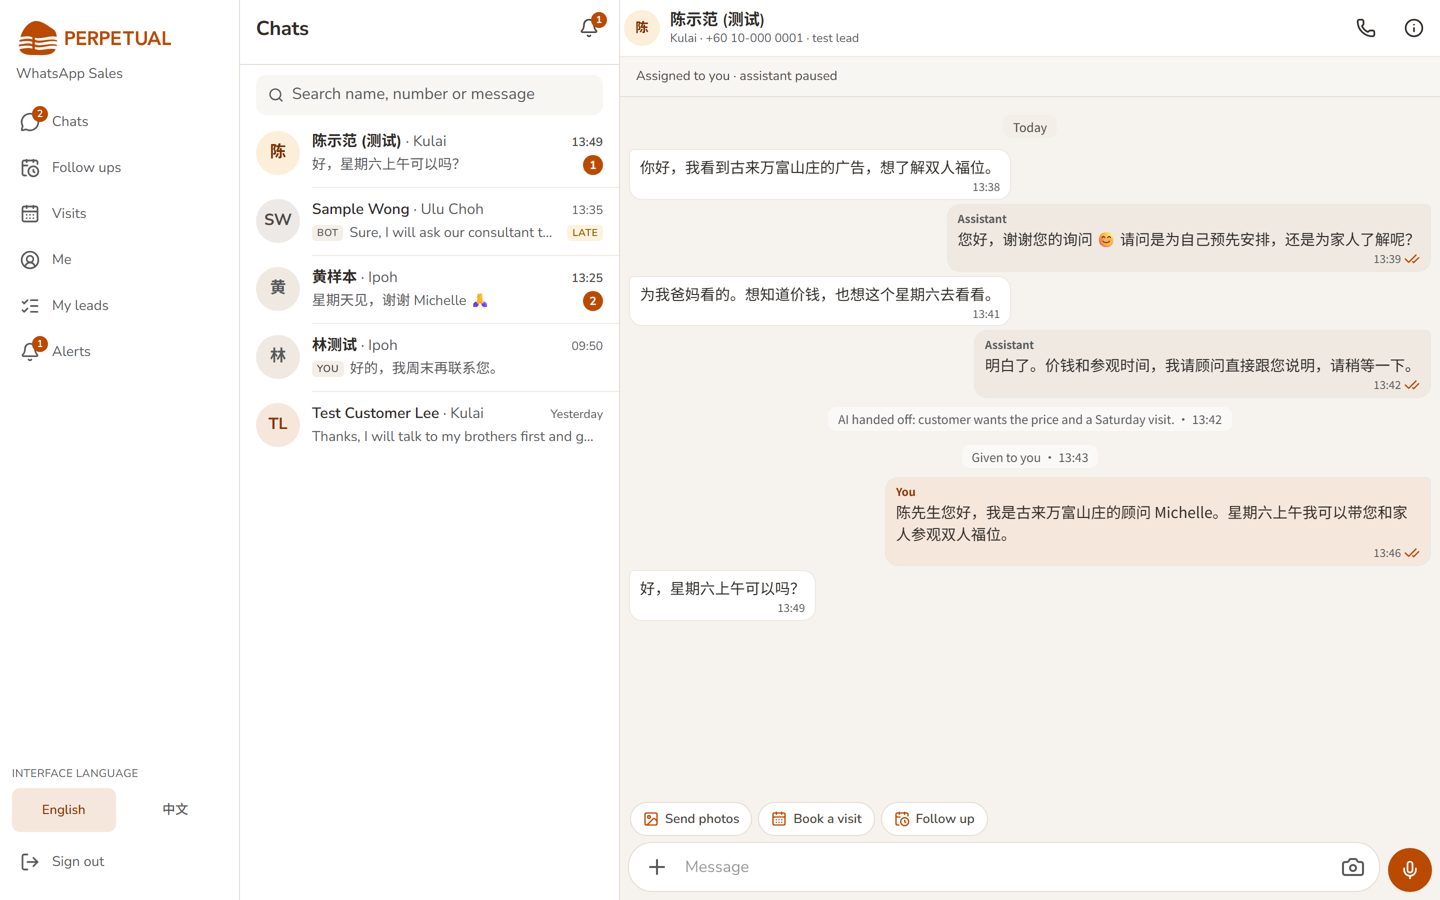Click the Send photos button

[x=692, y=819]
